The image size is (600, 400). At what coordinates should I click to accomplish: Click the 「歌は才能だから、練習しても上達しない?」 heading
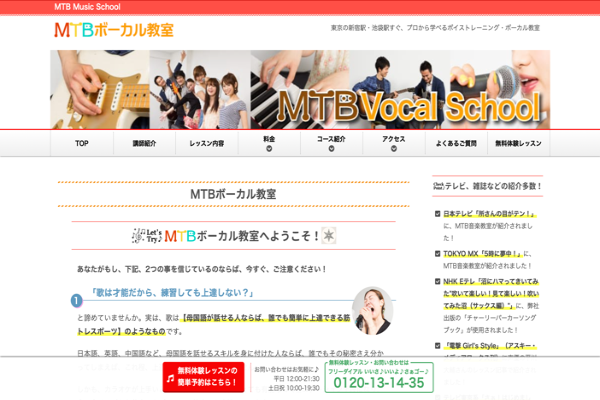click(x=172, y=293)
